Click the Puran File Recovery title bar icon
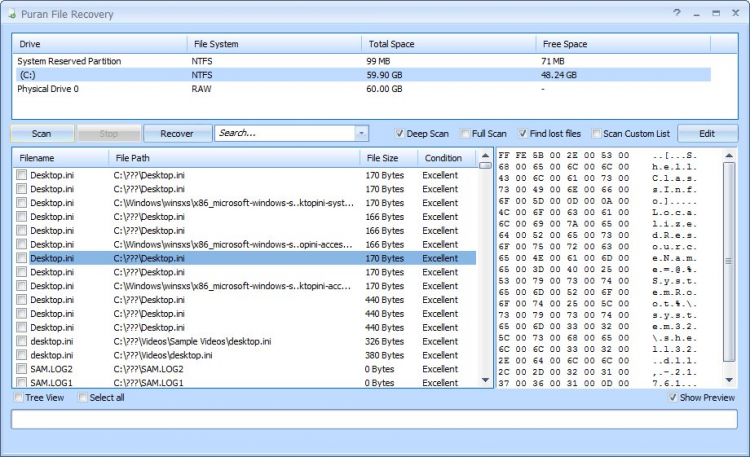This screenshot has height=457, width=750. tap(11, 15)
